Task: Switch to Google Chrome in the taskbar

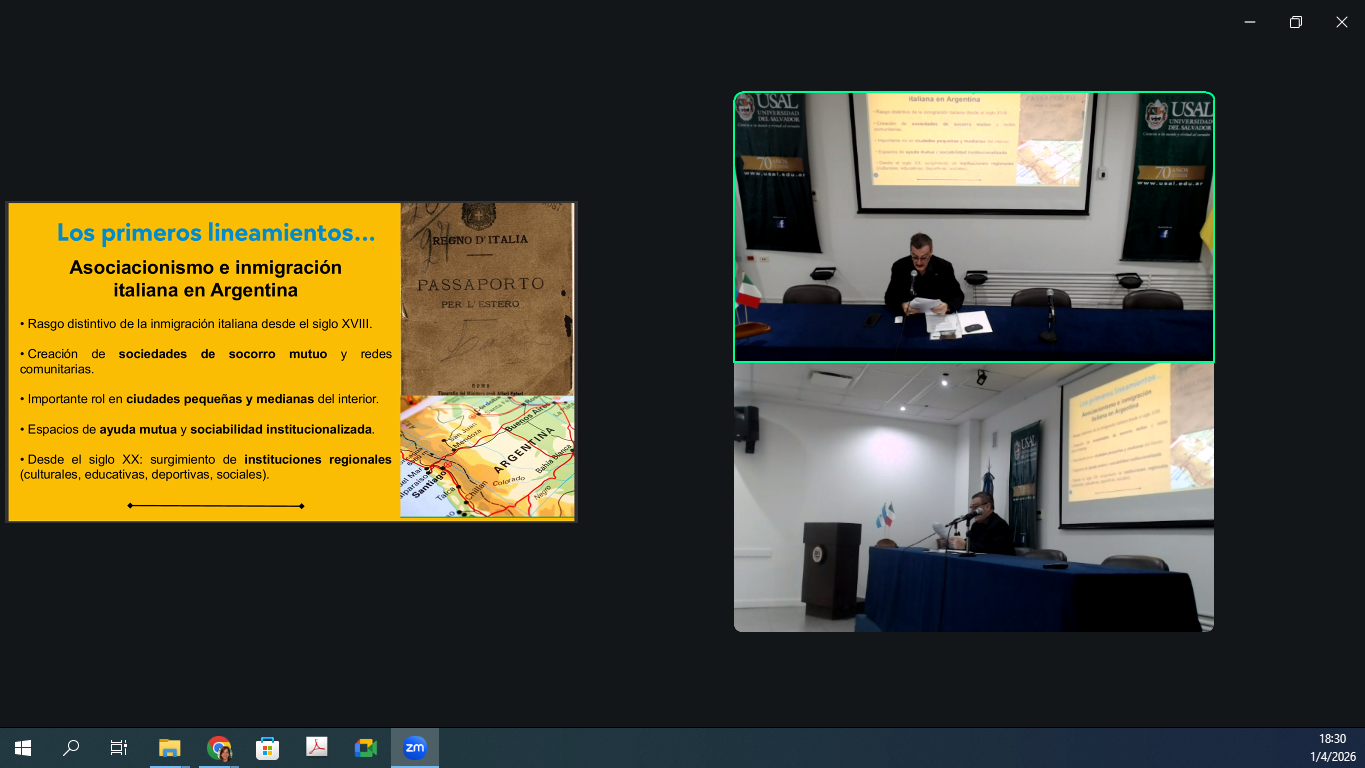Action: coord(219,748)
